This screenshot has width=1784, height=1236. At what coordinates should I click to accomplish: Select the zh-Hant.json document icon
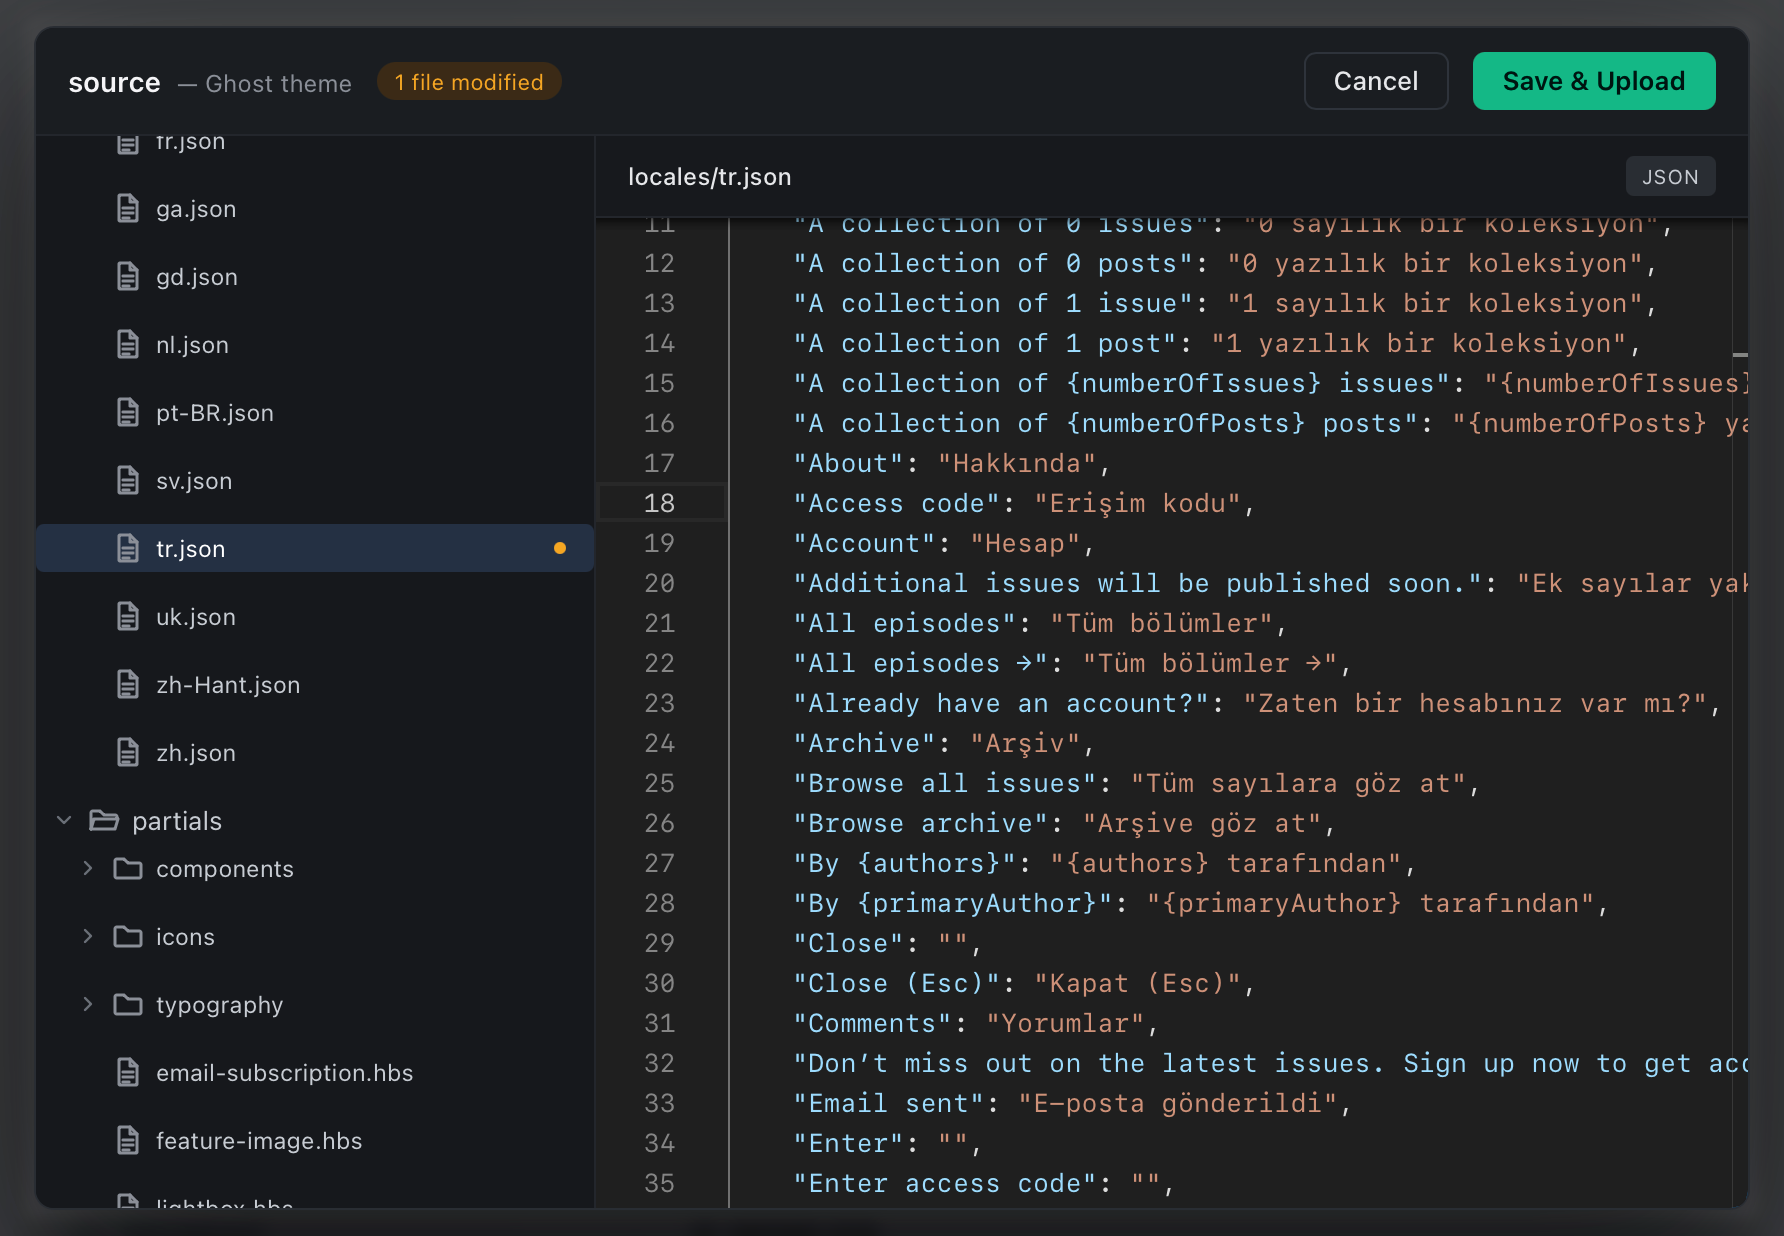pyautogui.click(x=127, y=684)
